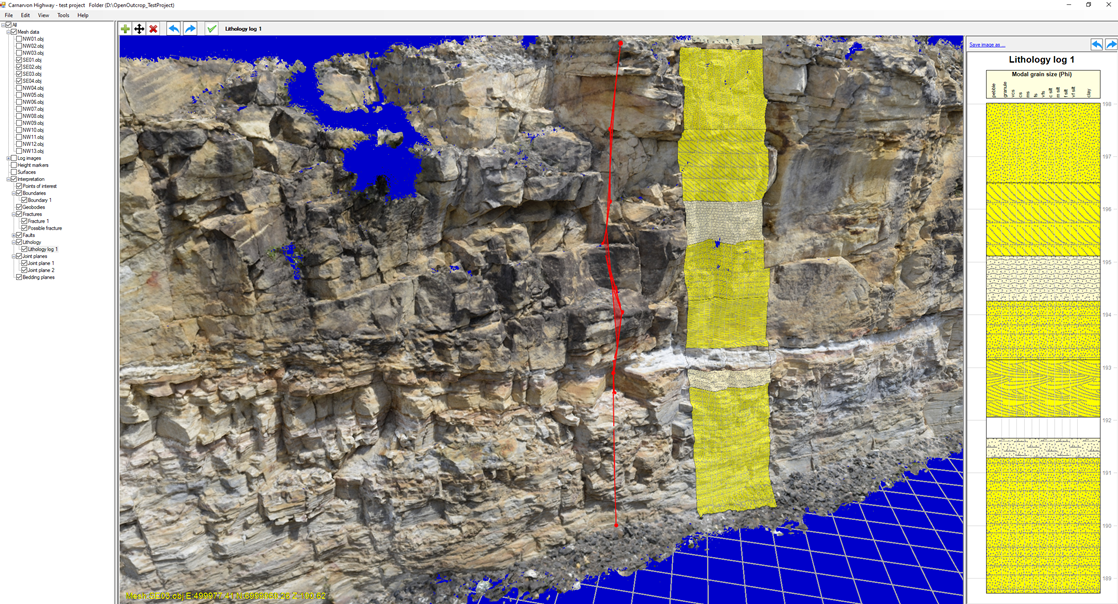1118x604 pixels.
Task: Select the move crosshair tool
Action: click(139, 29)
